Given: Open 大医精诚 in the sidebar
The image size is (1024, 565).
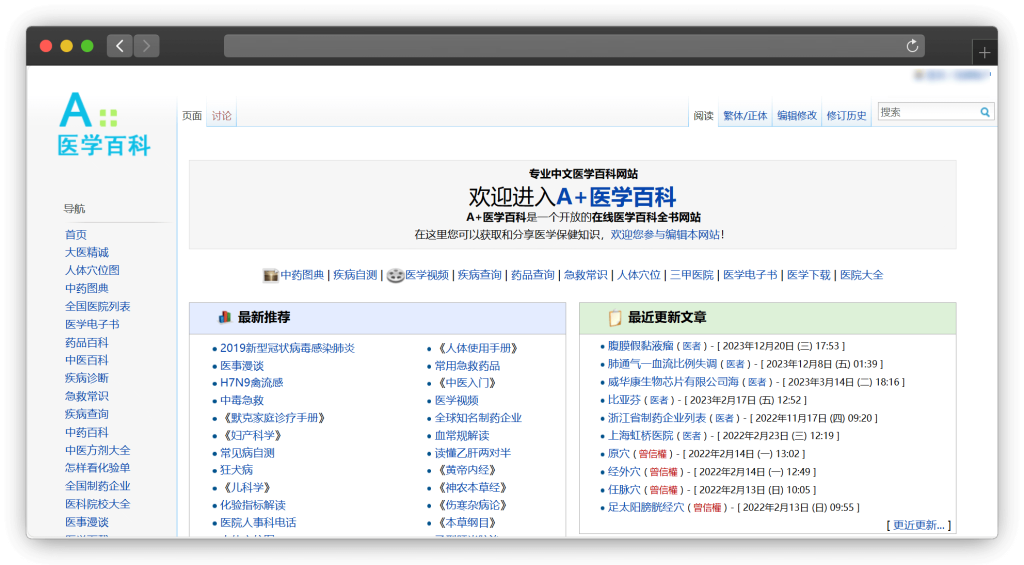Looking at the screenshot, I should [x=87, y=252].
